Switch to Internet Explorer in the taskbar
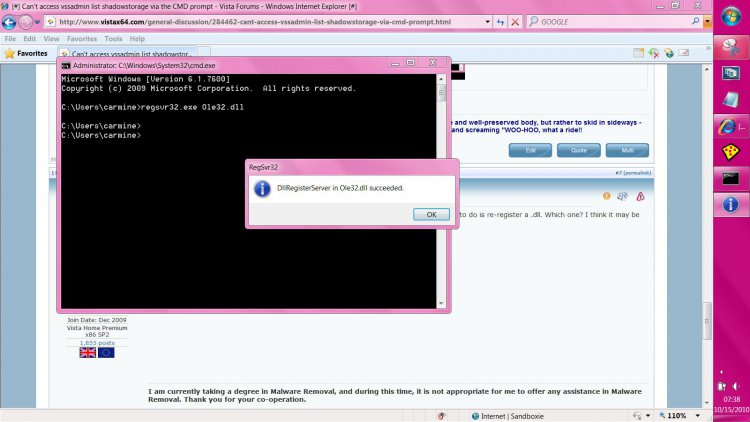 tap(731, 126)
